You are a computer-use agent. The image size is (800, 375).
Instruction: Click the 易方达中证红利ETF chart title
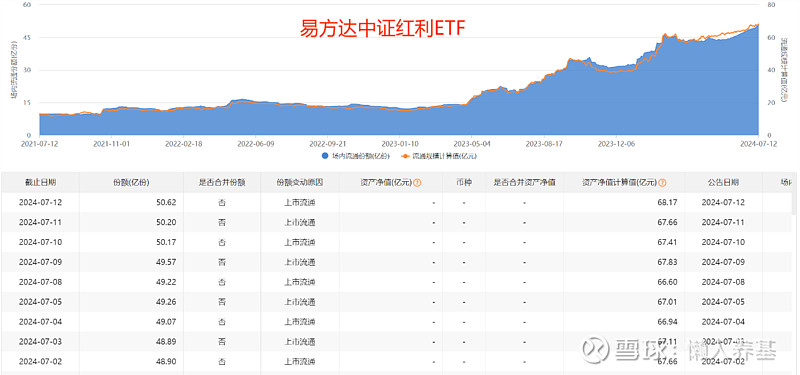coord(382,29)
